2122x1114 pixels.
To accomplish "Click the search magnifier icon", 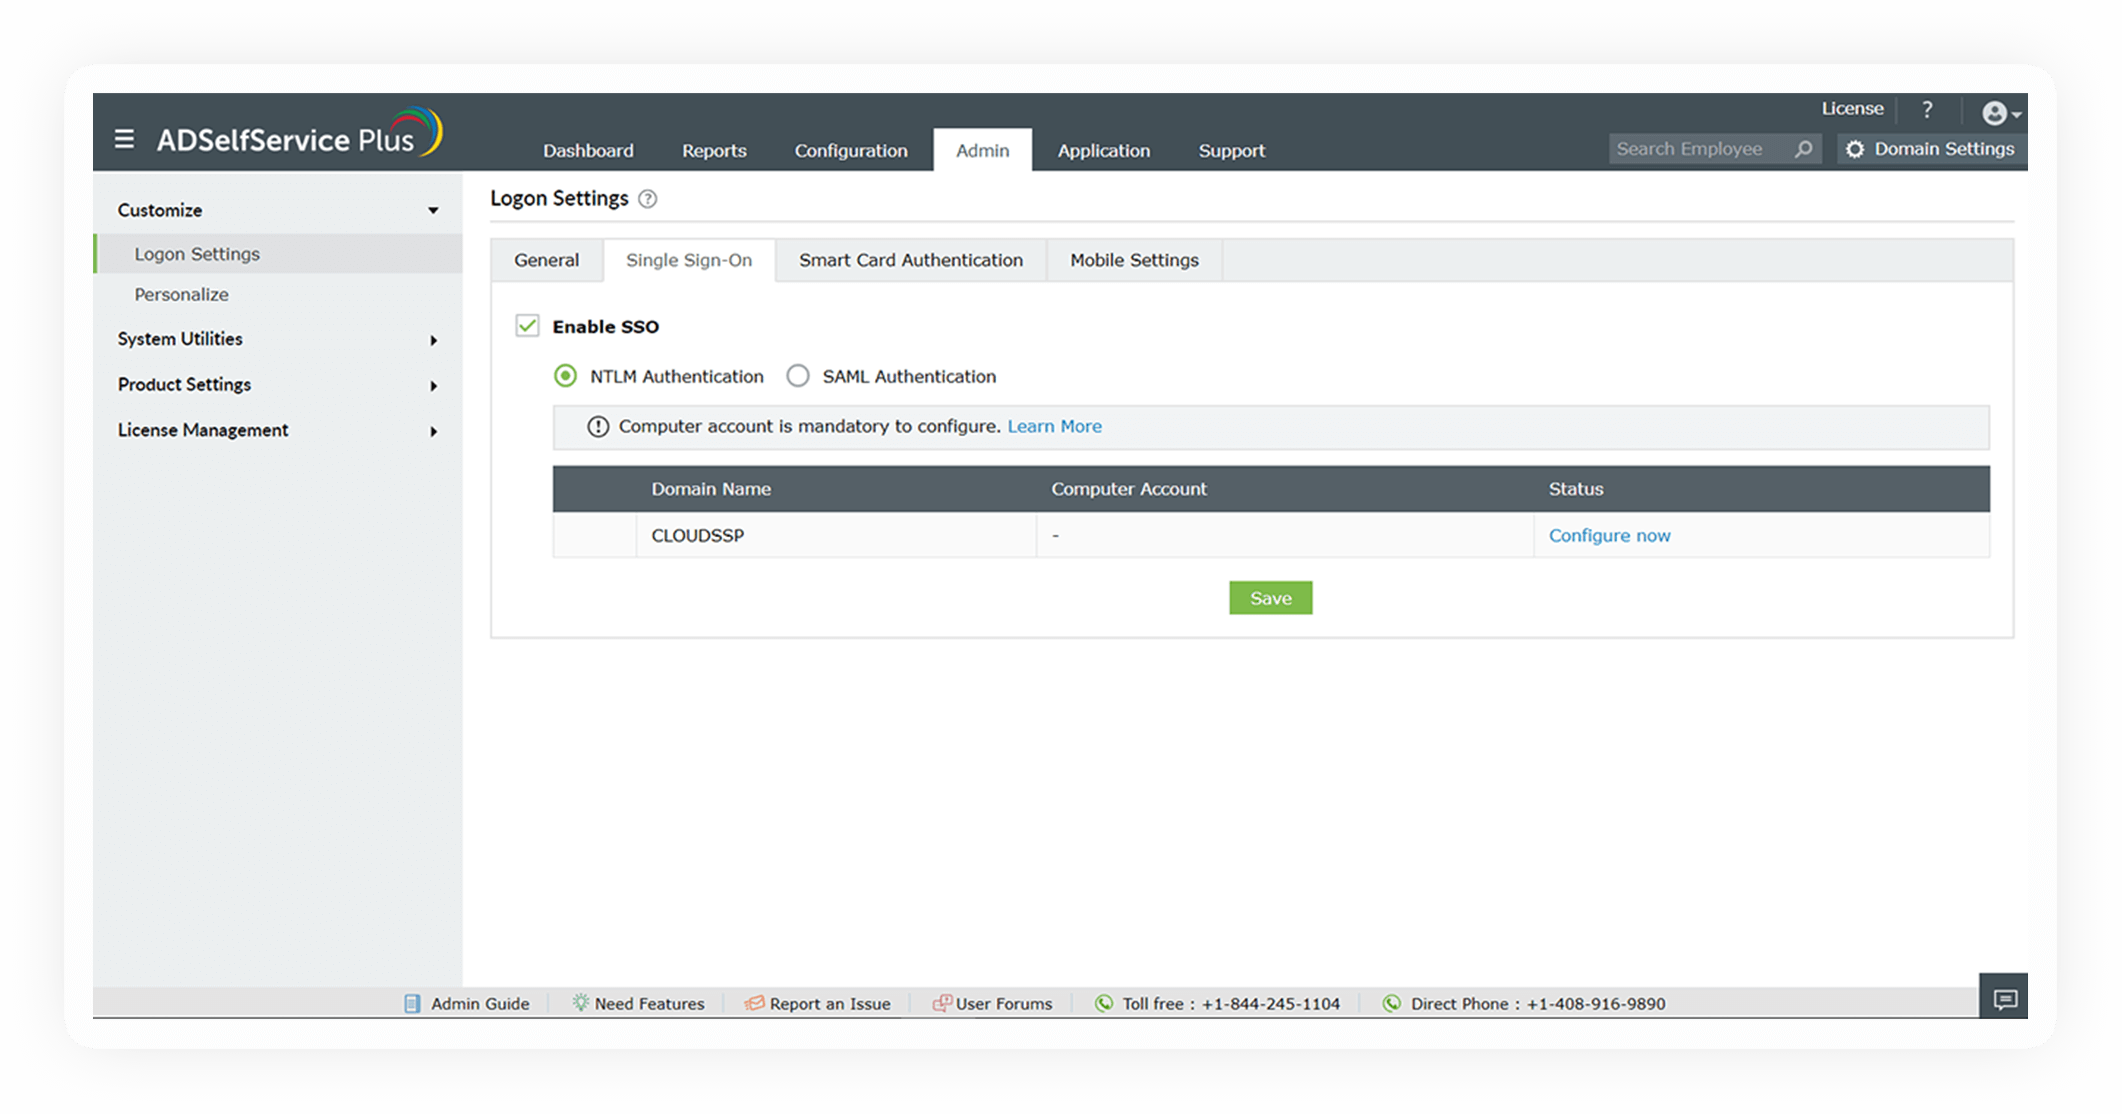I will (1803, 149).
